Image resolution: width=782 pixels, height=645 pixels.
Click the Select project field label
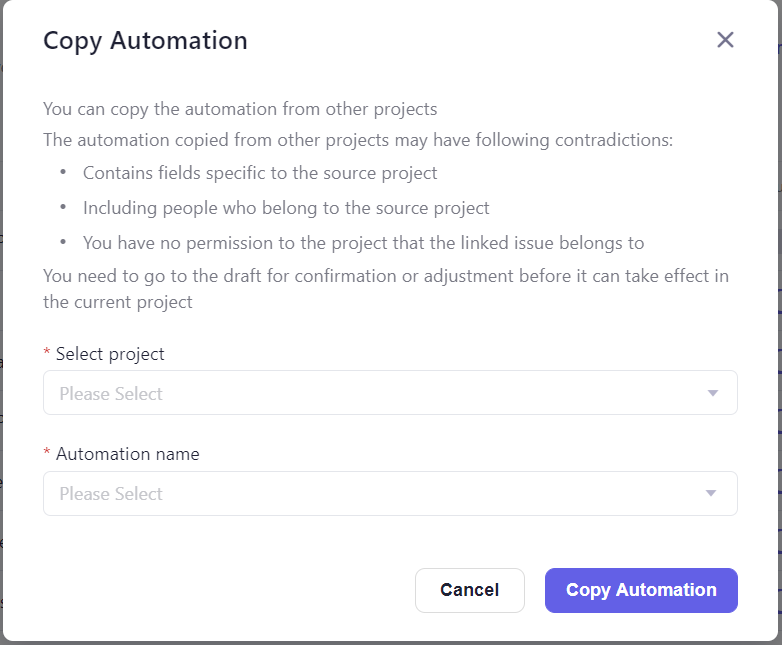(x=110, y=354)
